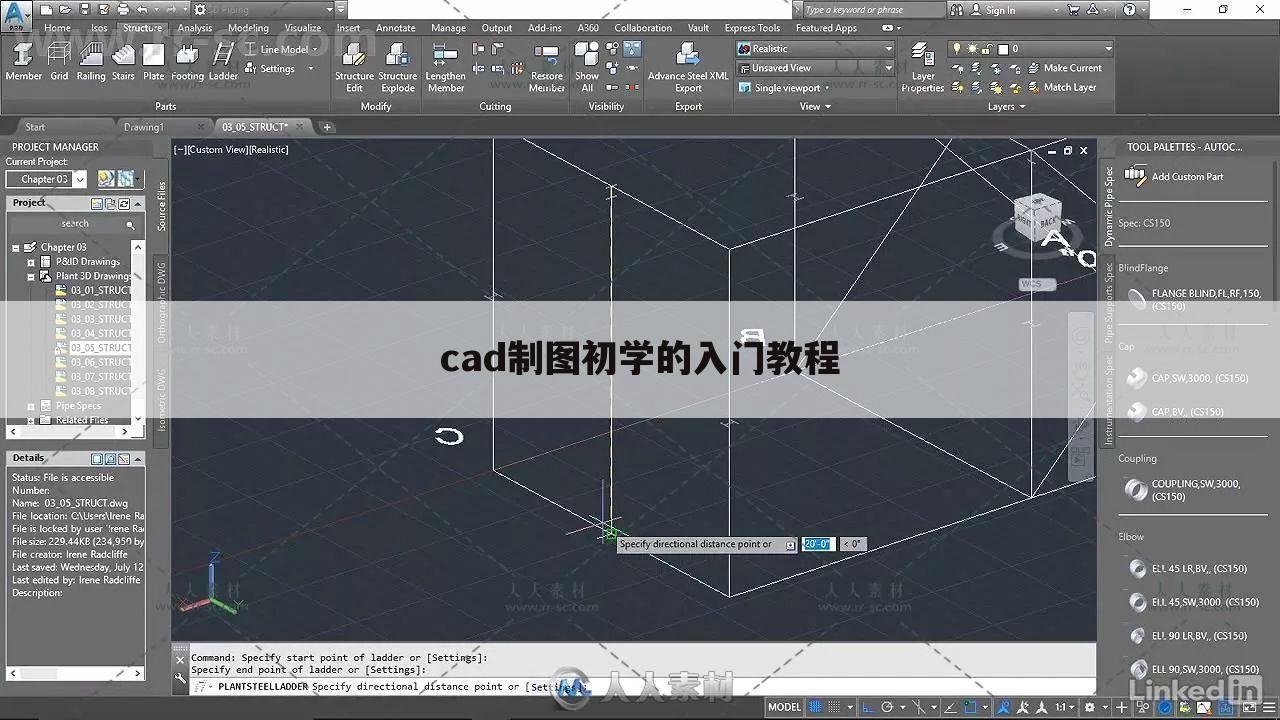Click the keyword search input field
Viewport: 1280px width, 720px height.
pos(872,10)
